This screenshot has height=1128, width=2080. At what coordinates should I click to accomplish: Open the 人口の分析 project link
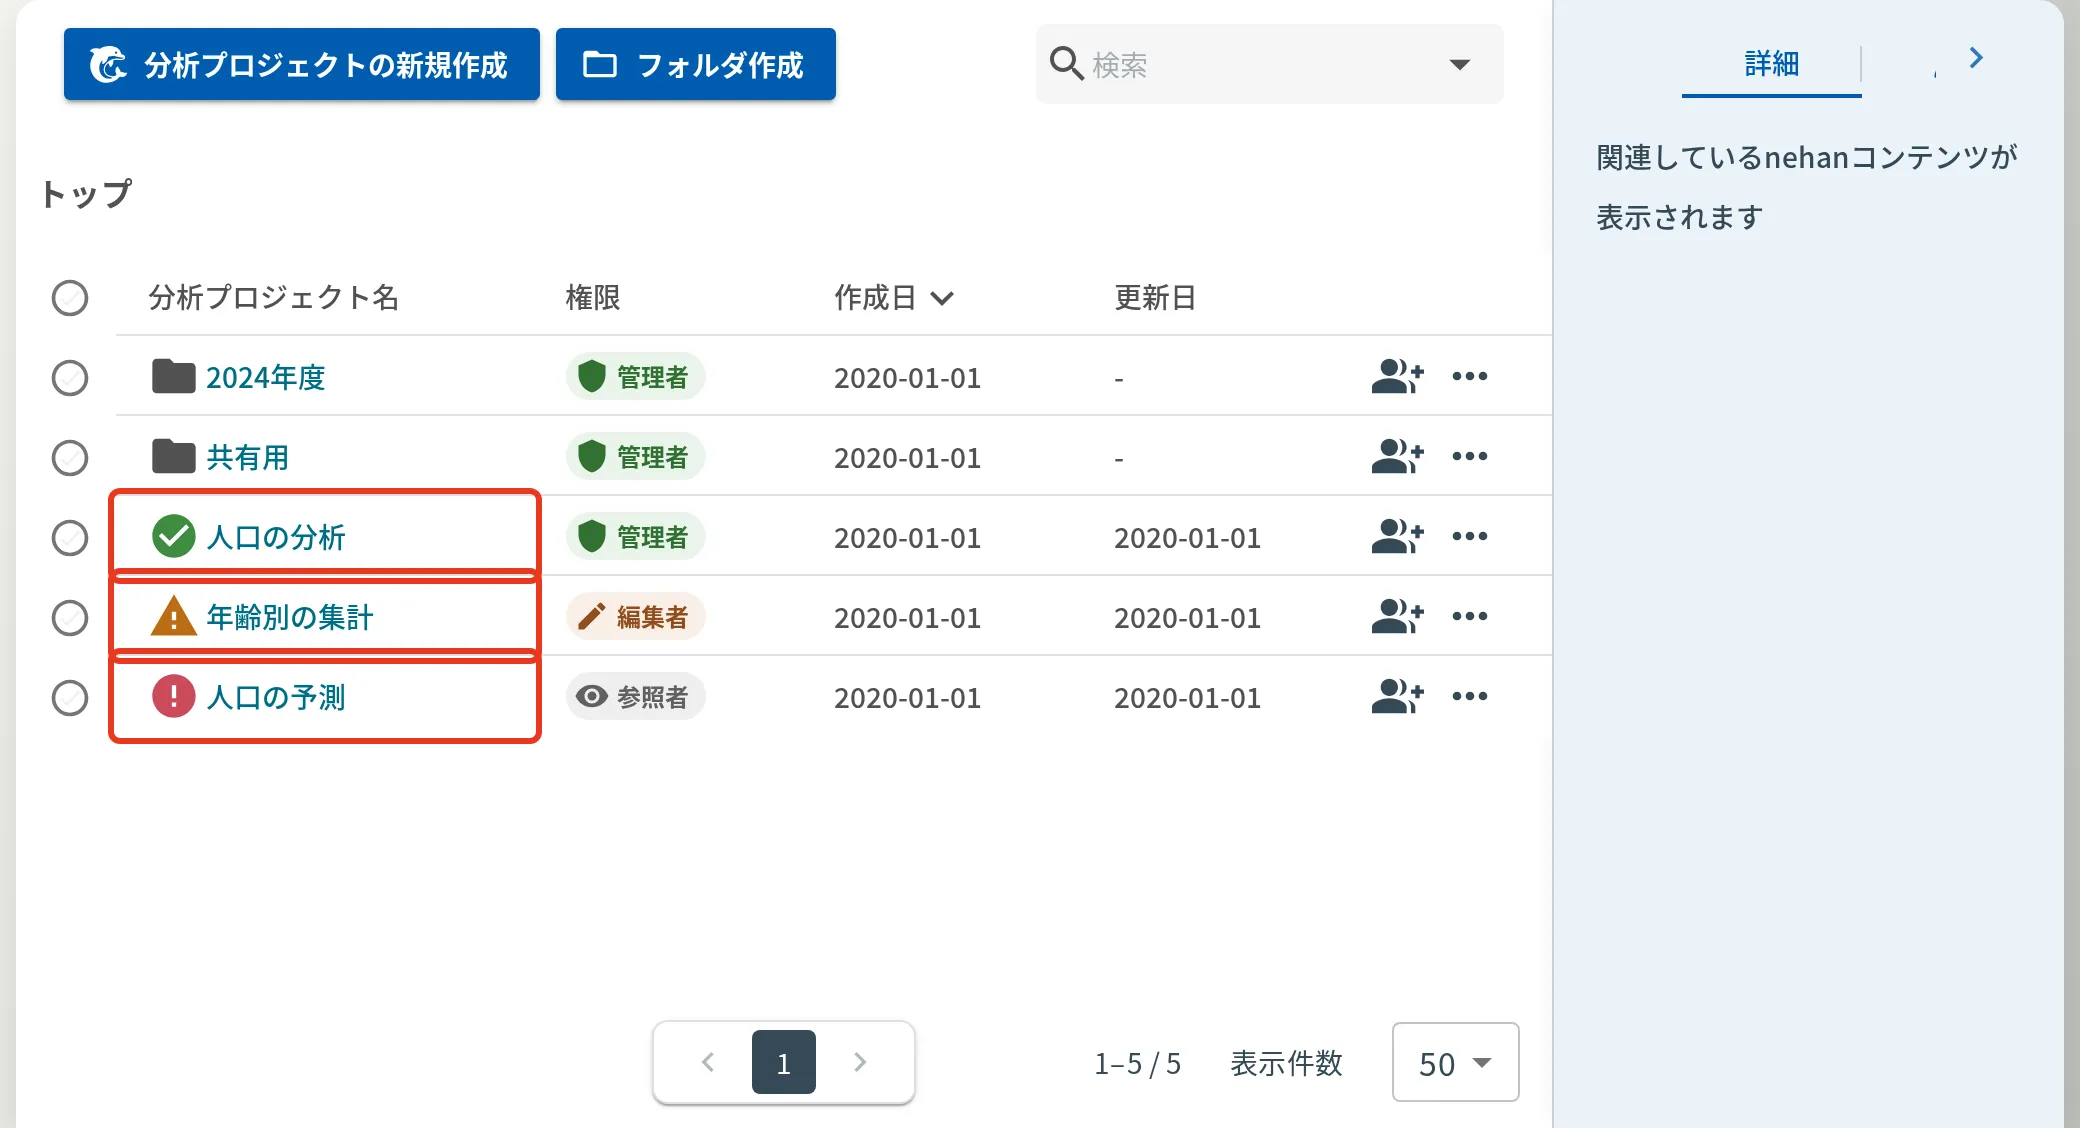pyautogui.click(x=276, y=537)
